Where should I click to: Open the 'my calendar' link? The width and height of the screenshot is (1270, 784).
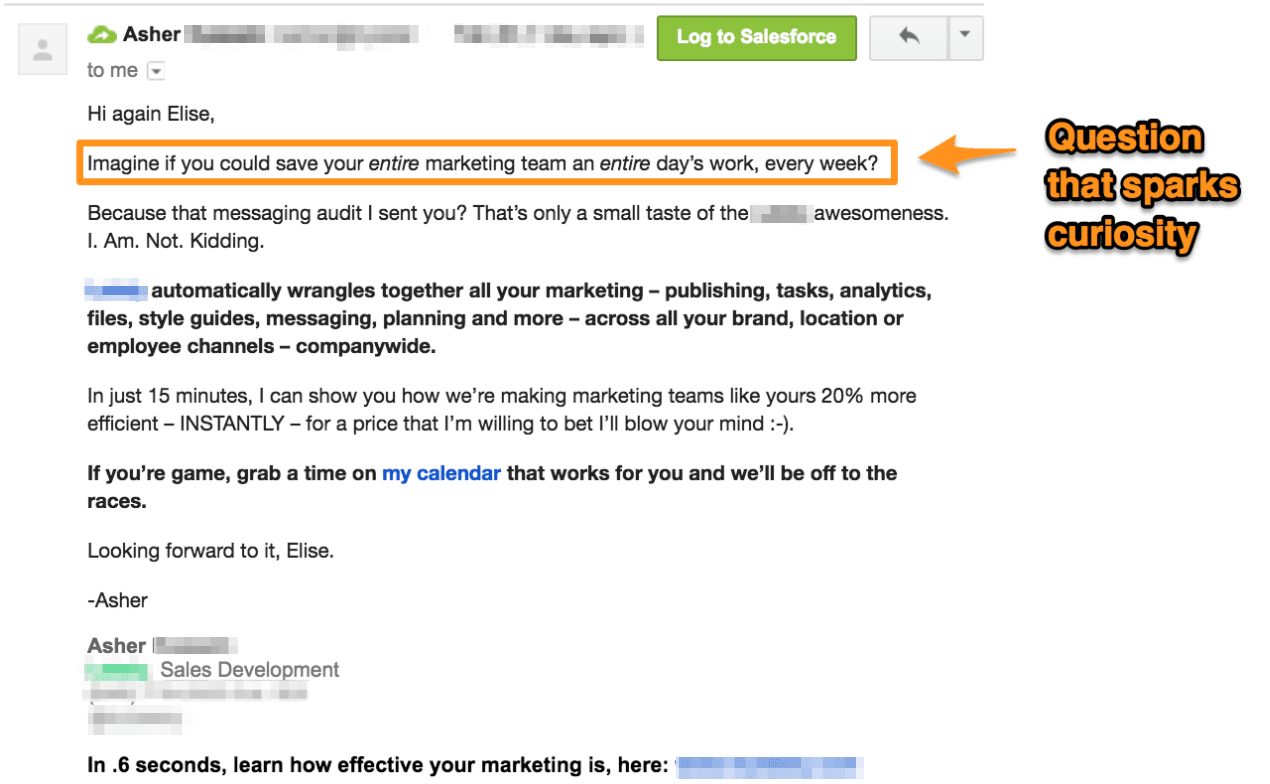[441, 473]
